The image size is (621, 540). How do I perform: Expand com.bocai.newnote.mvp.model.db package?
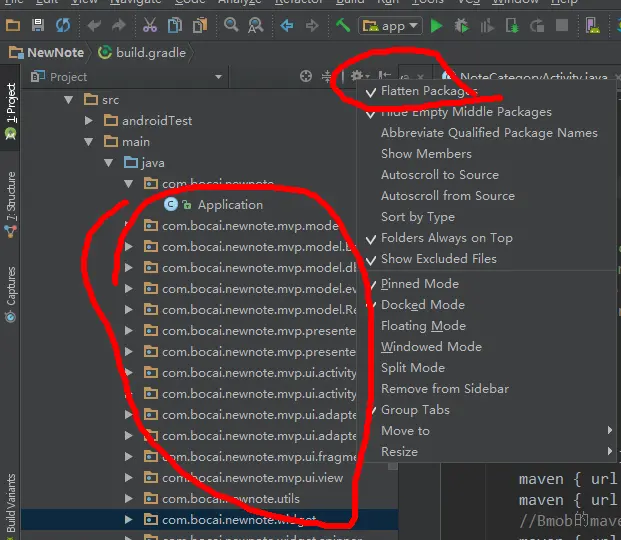pyautogui.click(x=129, y=268)
